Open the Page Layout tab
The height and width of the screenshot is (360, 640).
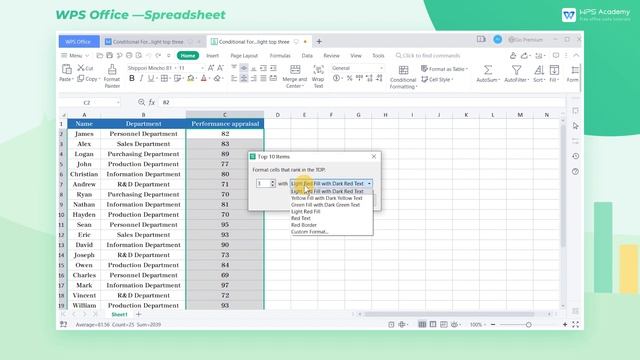pyautogui.click(x=244, y=56)
